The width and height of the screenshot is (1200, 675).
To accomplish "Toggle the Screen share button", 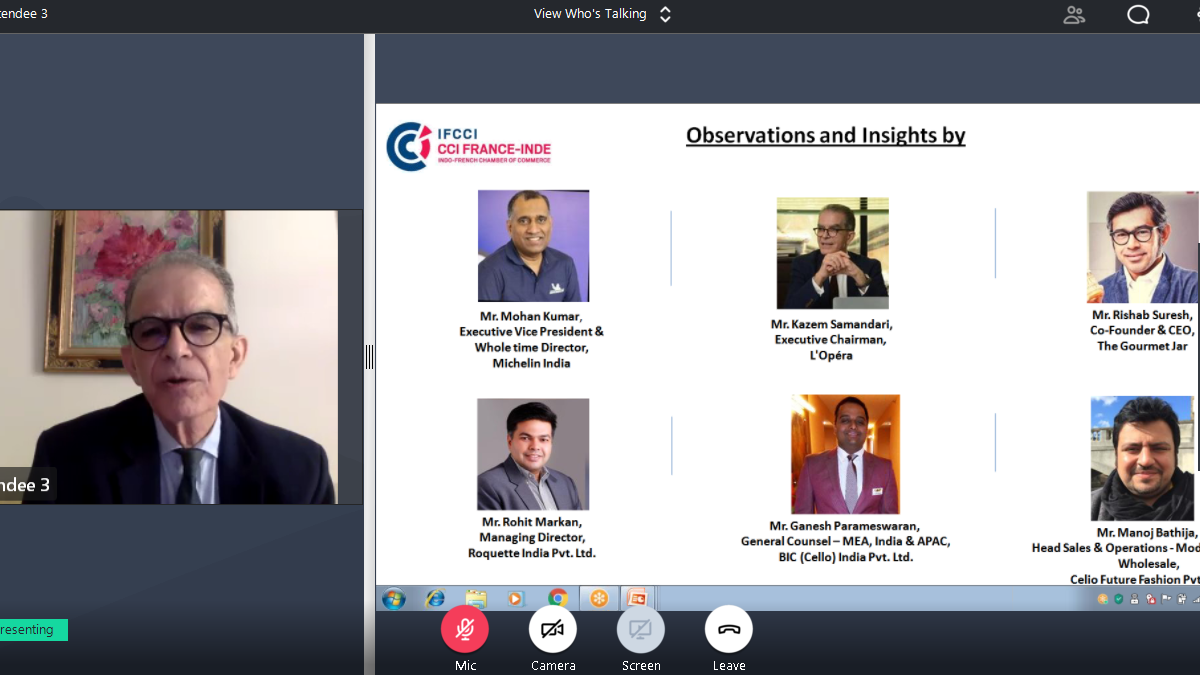I will click(x=641, y=629).
